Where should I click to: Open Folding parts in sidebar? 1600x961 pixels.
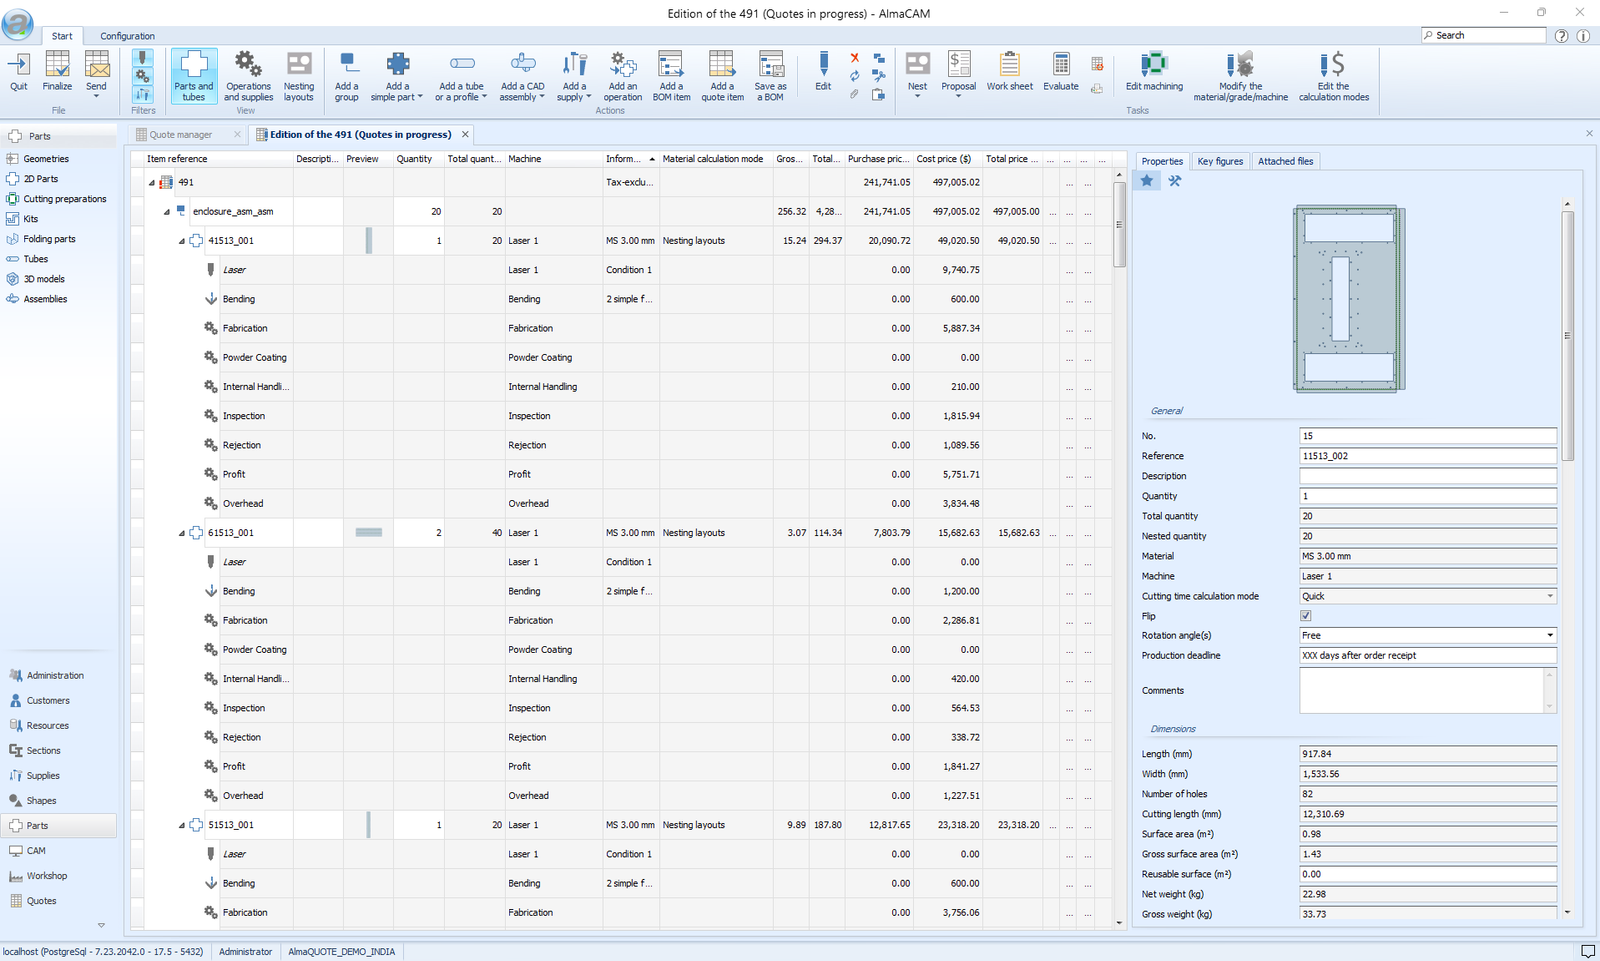pyautogui.click(x=49, y=239)
